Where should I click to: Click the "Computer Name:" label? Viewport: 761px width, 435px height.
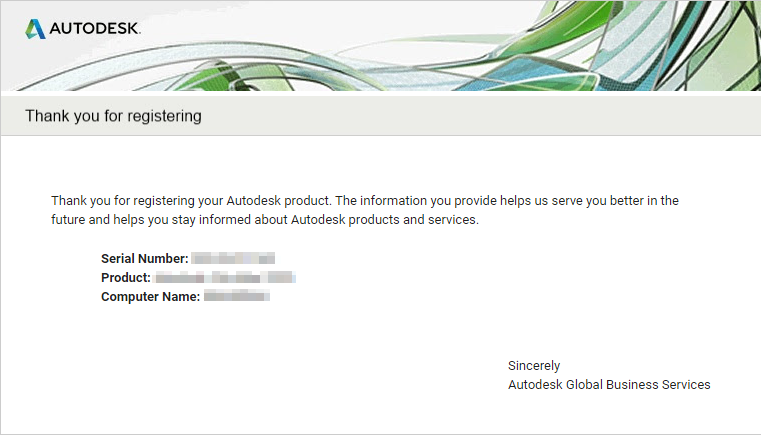pos(150,297)
